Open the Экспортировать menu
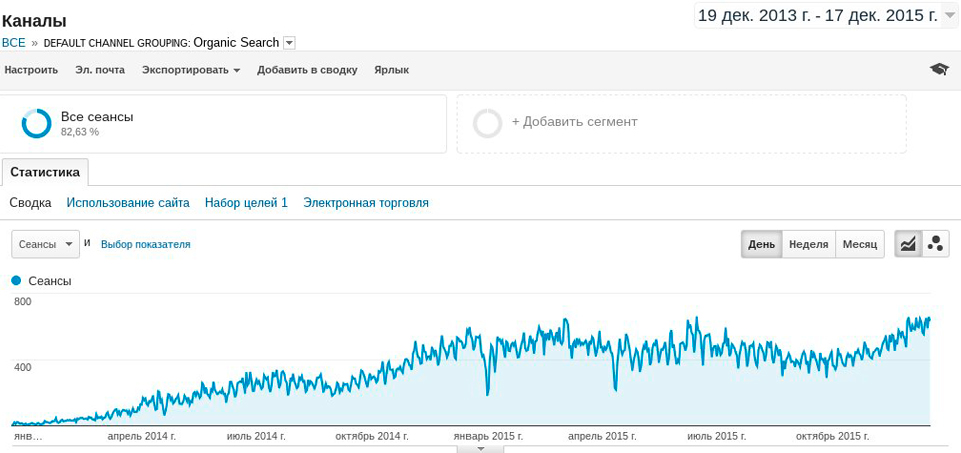Screen dimensions: 961x453 tap(191, 70)
